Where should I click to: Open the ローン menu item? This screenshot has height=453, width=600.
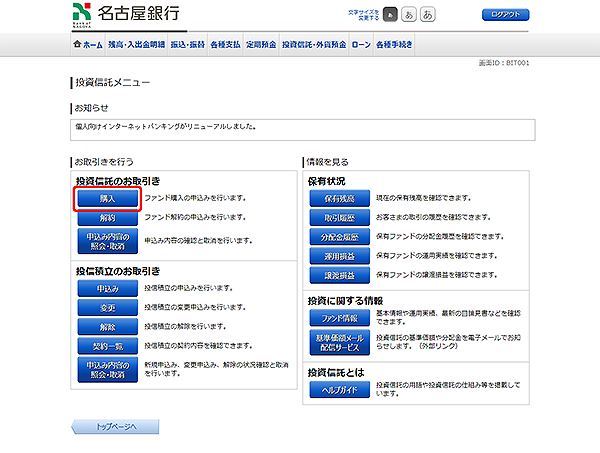tap(361, 45)
